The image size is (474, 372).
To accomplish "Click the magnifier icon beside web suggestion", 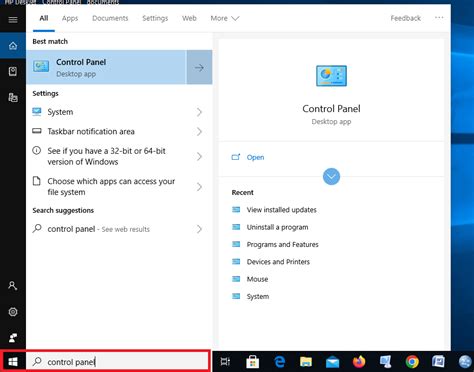I will click(37, 229).
